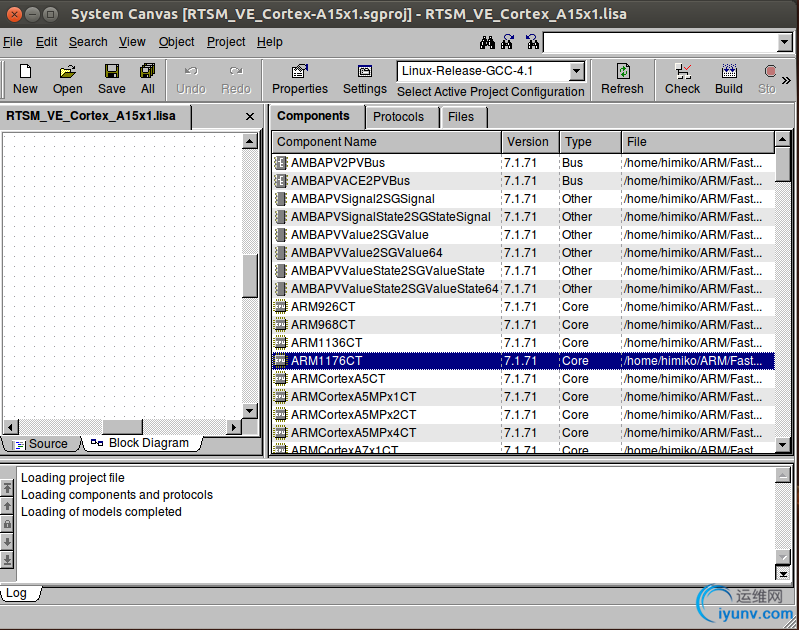
Task: Open project Settings from the toolbar
Action: coord(365,80)
